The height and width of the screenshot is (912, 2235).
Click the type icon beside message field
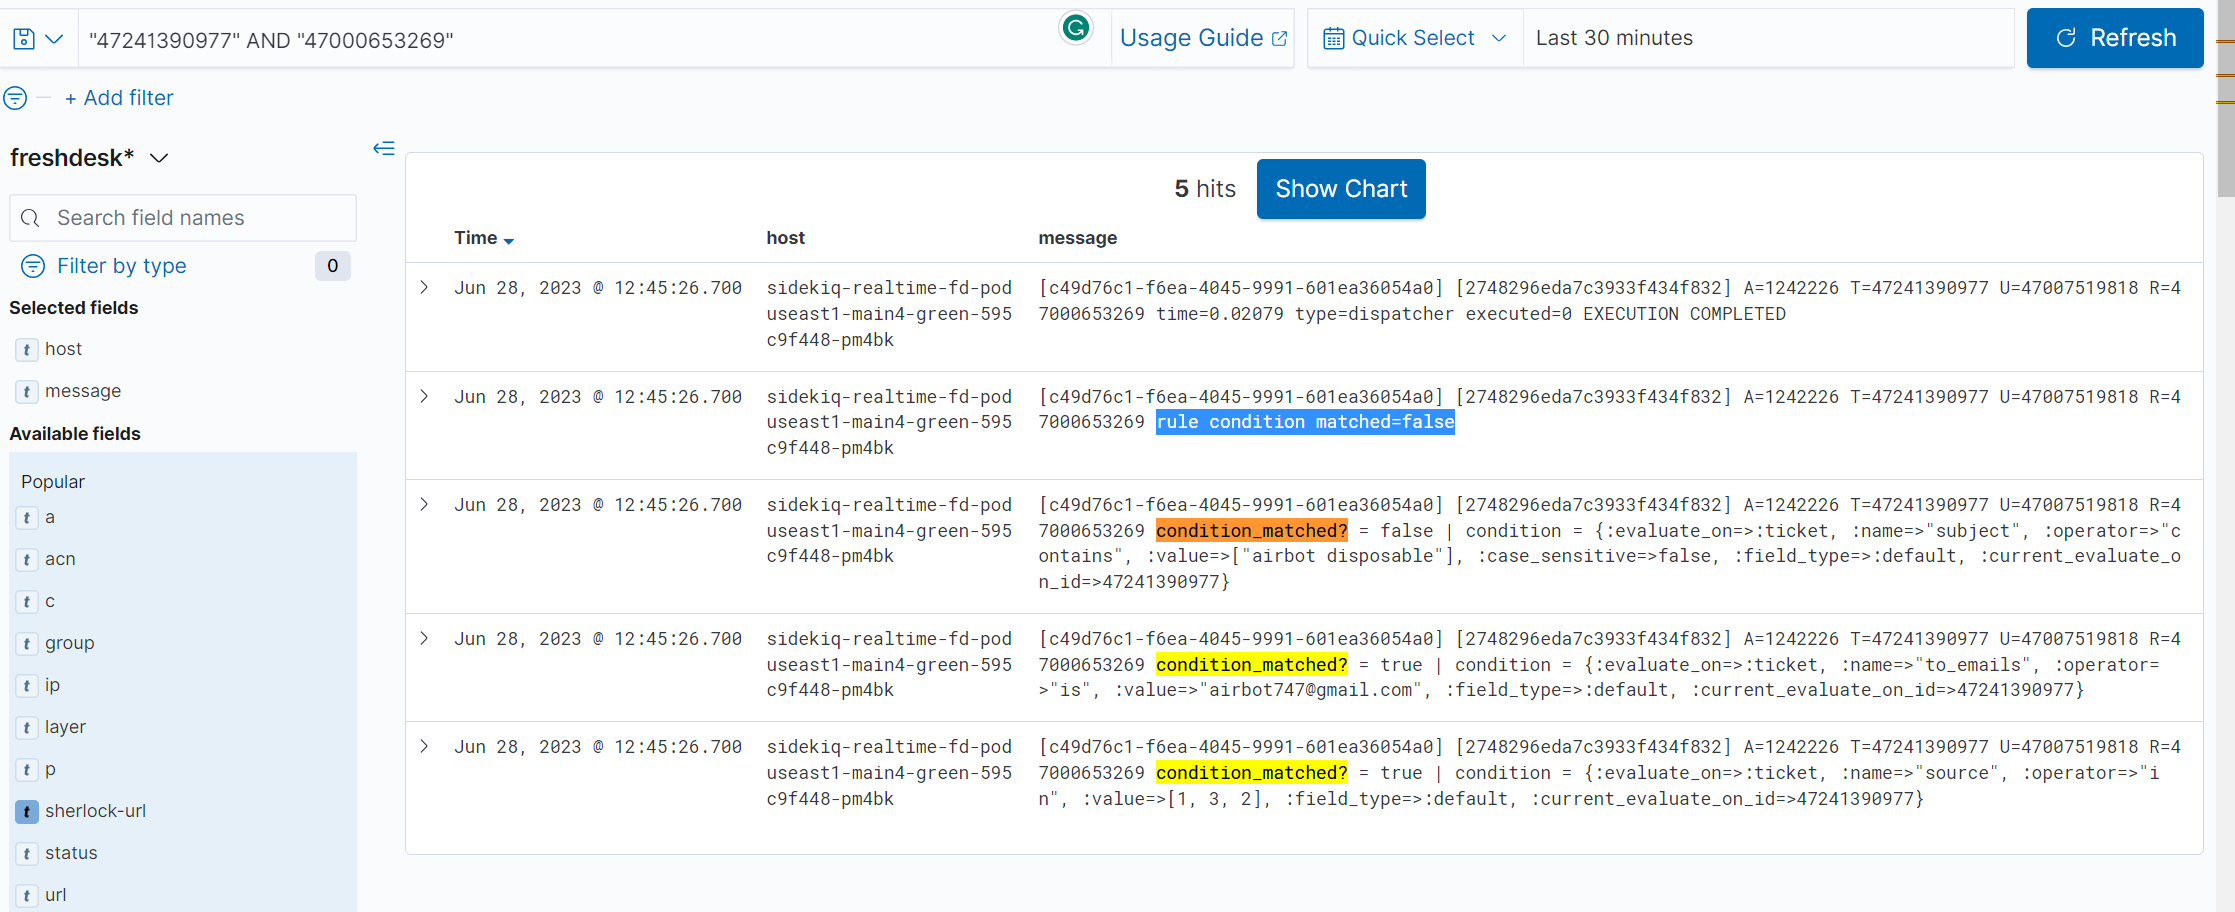[x=27, y=391]
